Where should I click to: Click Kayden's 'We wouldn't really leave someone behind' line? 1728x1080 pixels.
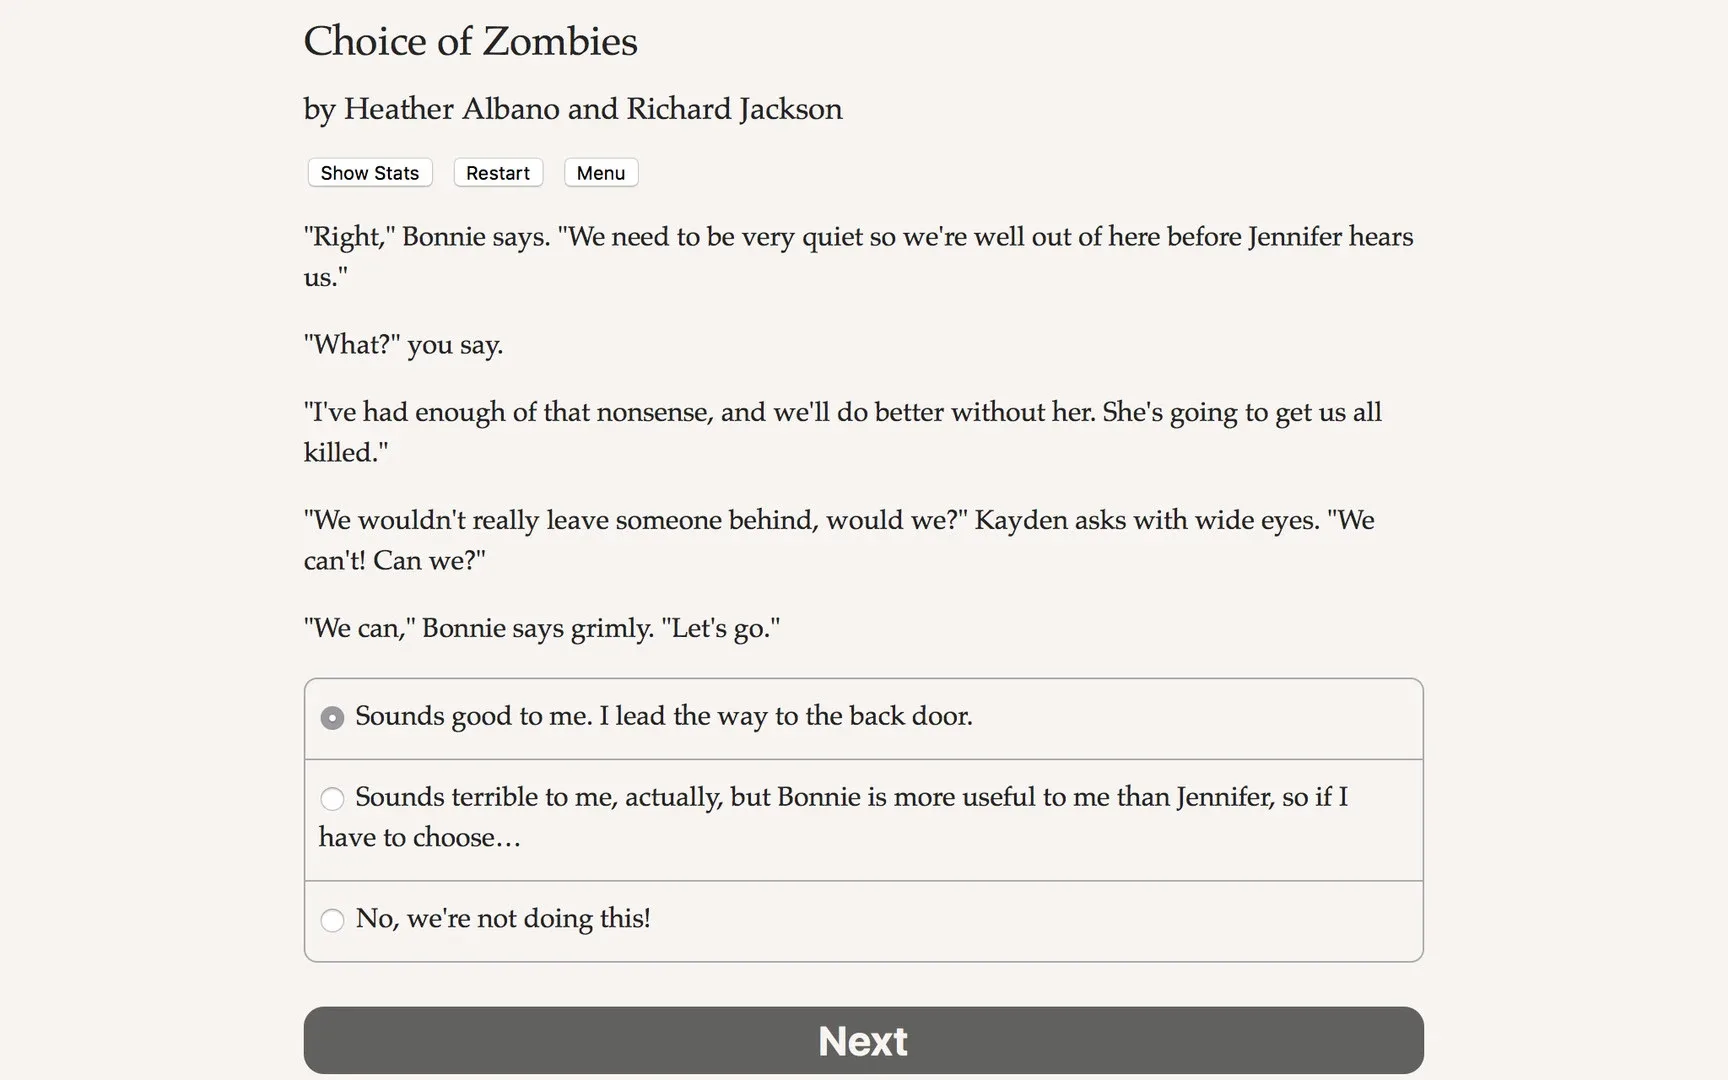point(635,520)
